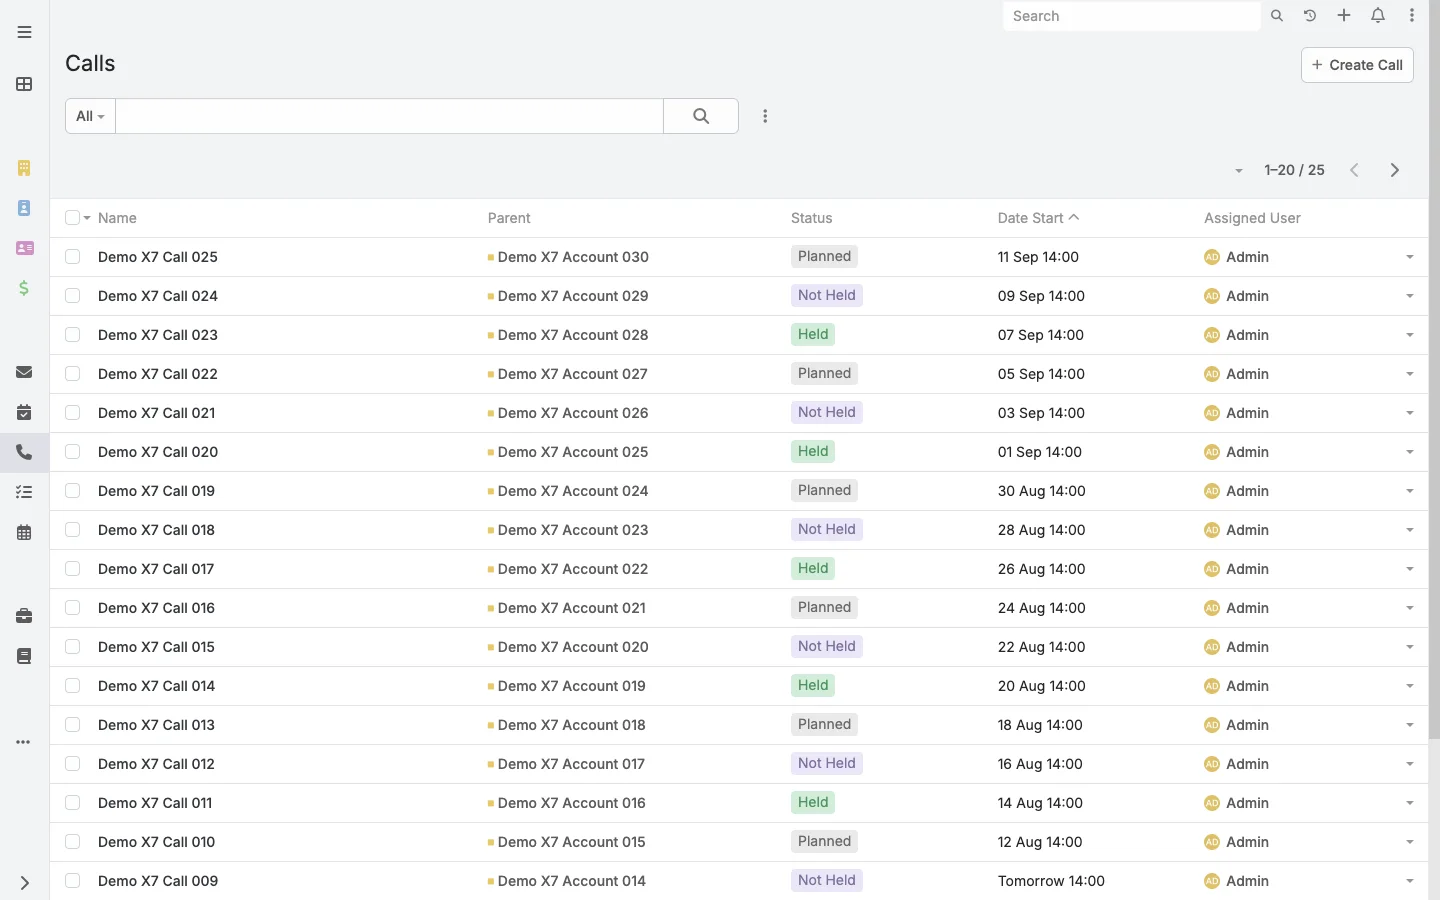This screenshot has width=1440, height=900.
Task: Go to the previous page of calls
Action: point(1354,170)
